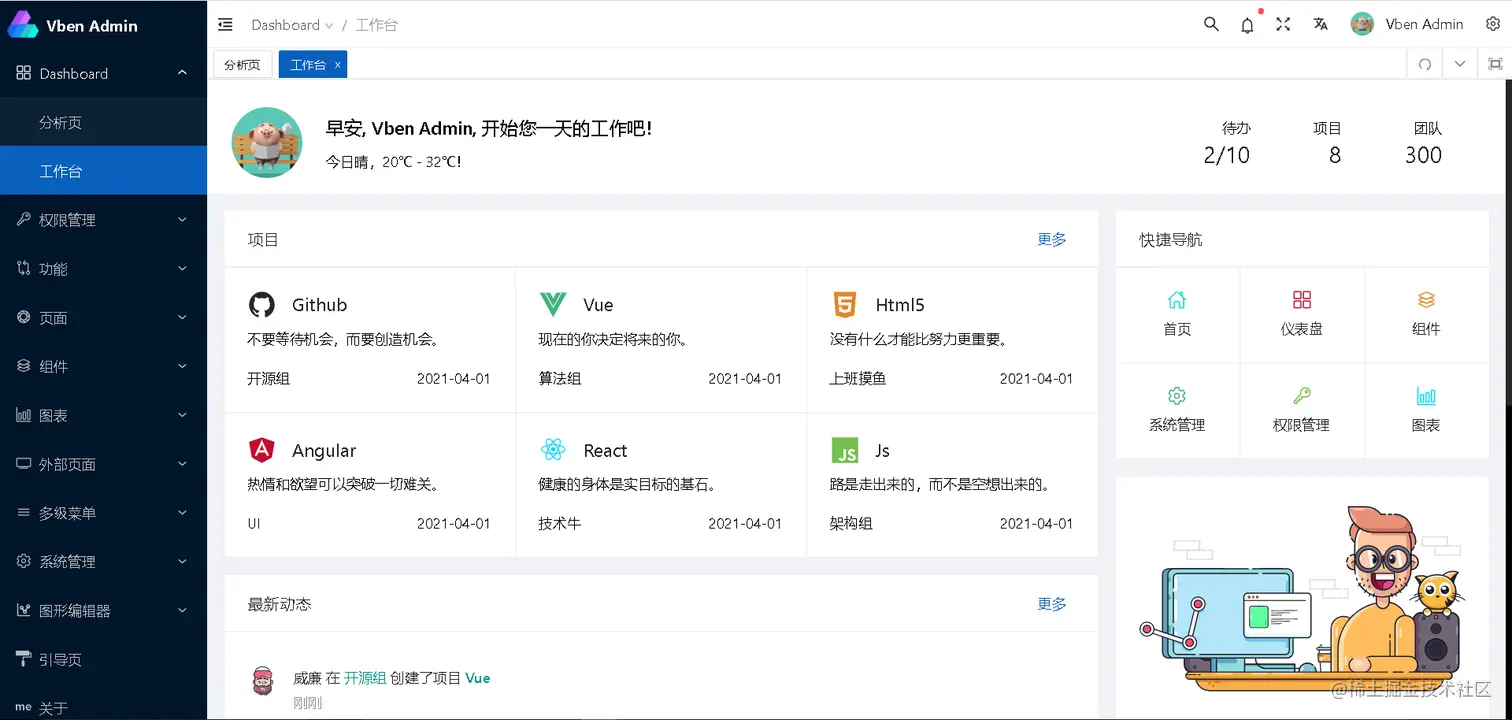Close the 工作台 tab

pyautogui.click(x=338, y=65)
